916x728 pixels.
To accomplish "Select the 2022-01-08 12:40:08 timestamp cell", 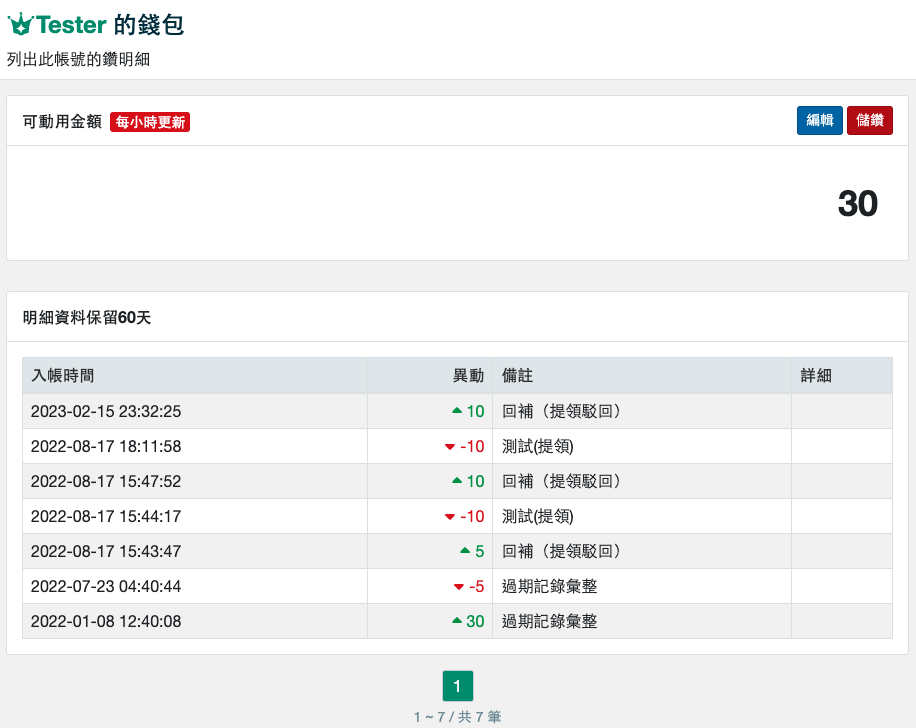I will [106, 621].
